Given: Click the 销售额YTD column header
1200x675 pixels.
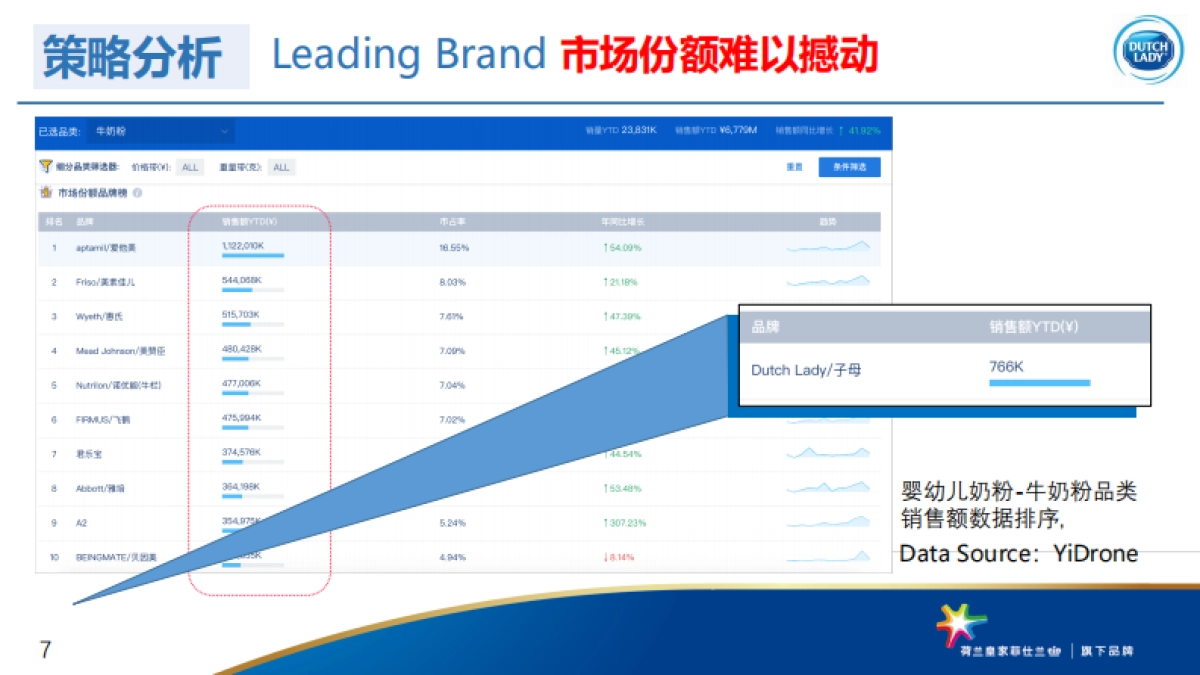Looking at the screenshot, I should pos(249,222).
